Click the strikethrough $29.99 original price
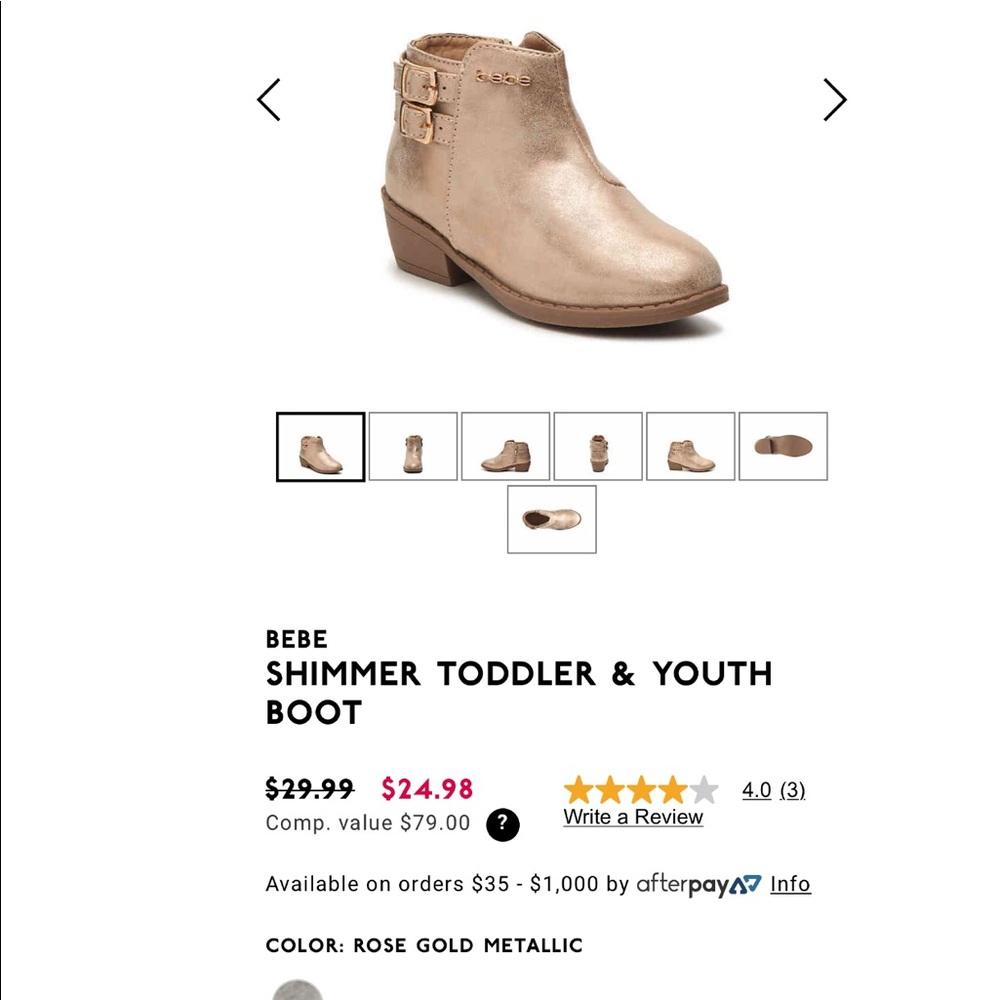This screenshot has height=1000, width=1000. [x=307, y=789]
